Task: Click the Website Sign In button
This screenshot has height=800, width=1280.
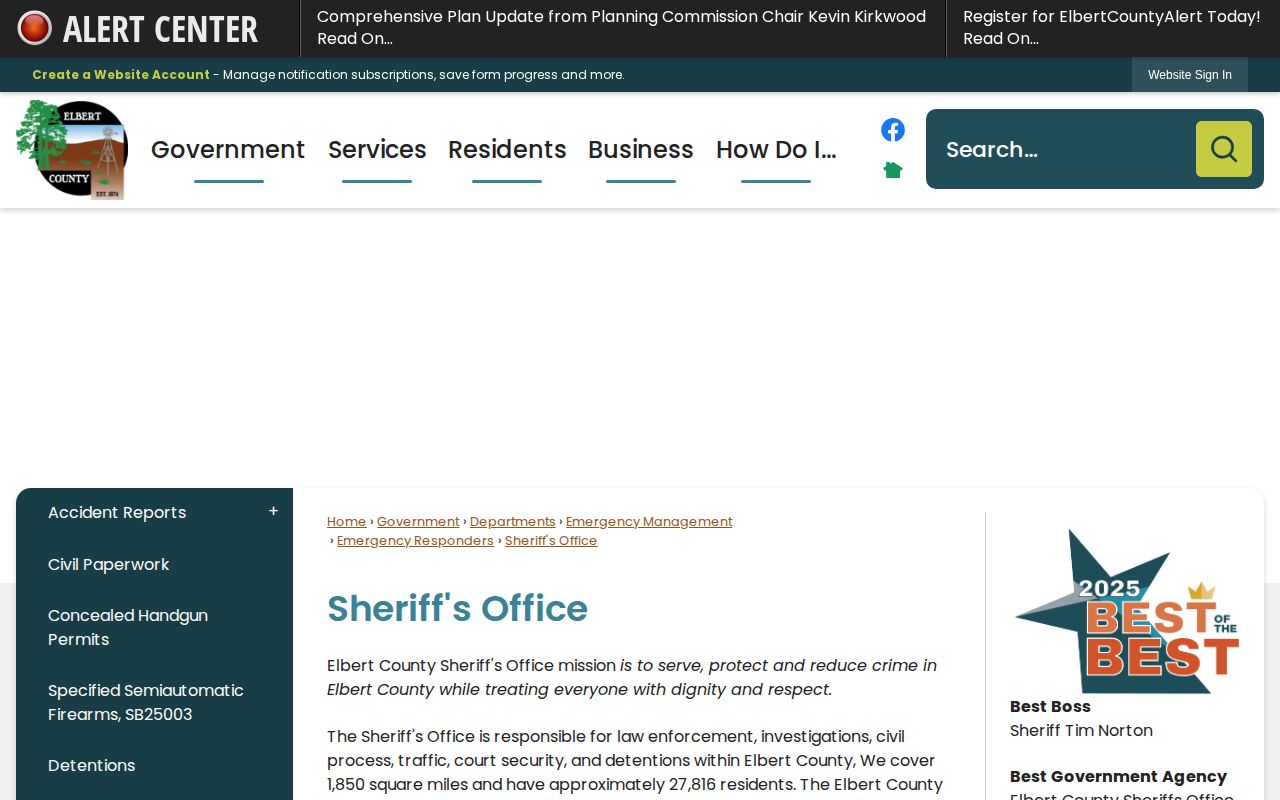Action: pyautogui.click(x=1190, y=75)
